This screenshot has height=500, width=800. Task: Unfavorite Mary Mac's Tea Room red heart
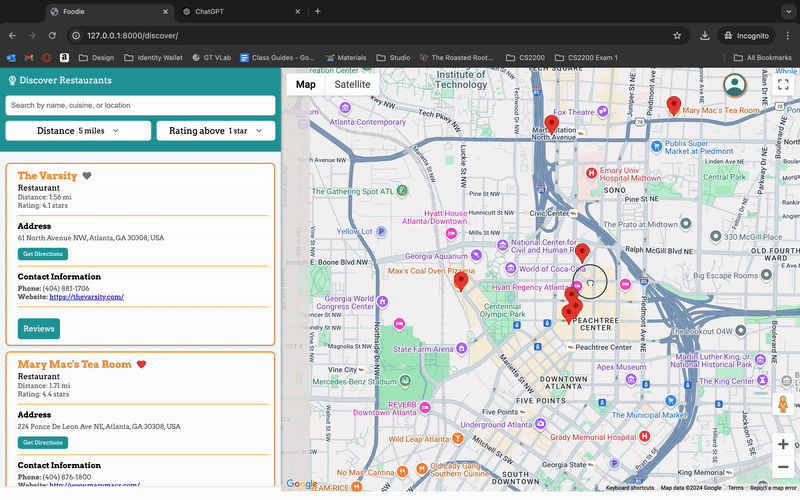click(x=141, y=364)
